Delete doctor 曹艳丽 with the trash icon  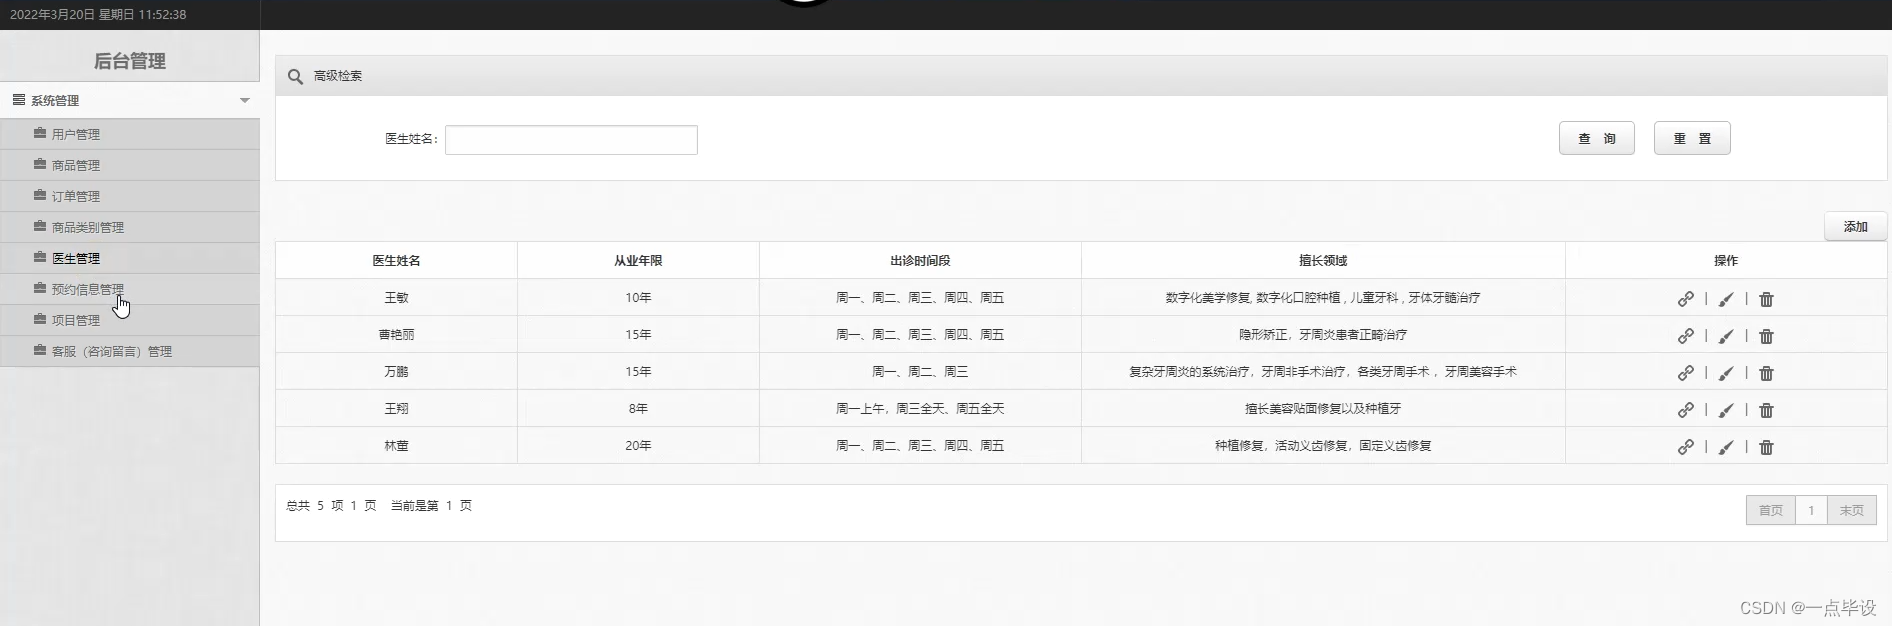pos(1766,336)
